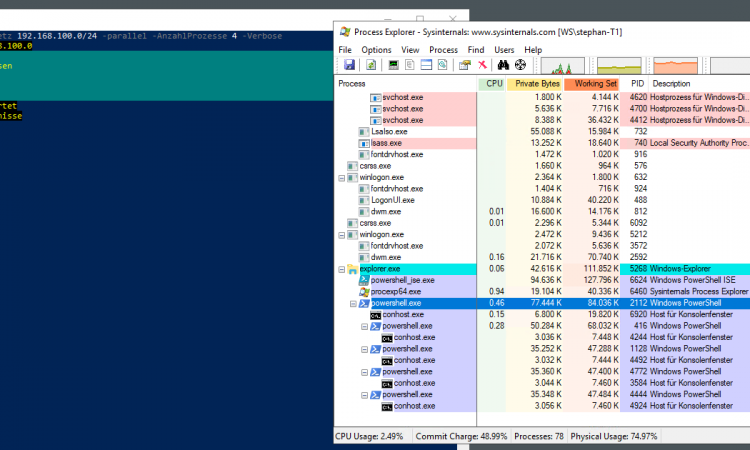The width and height of the screenshot is (750, 450).
Task: Select the lsass.exe row
Action: point(542,143)
